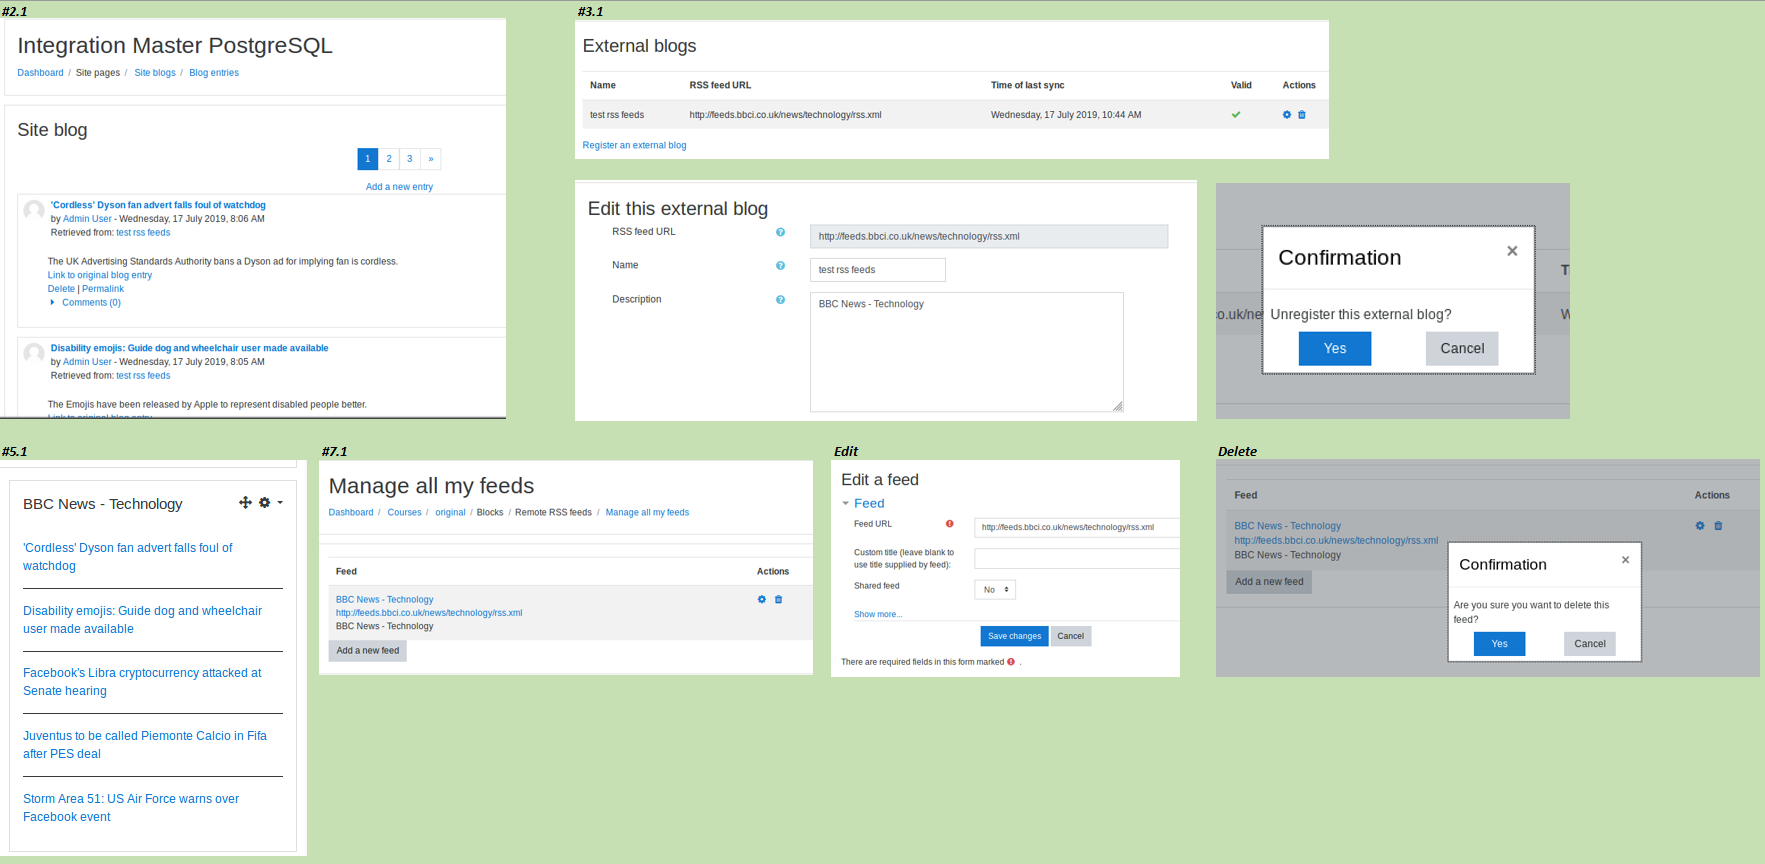
Task: Click Permalink on the Dyson entry
Action: 103,289
